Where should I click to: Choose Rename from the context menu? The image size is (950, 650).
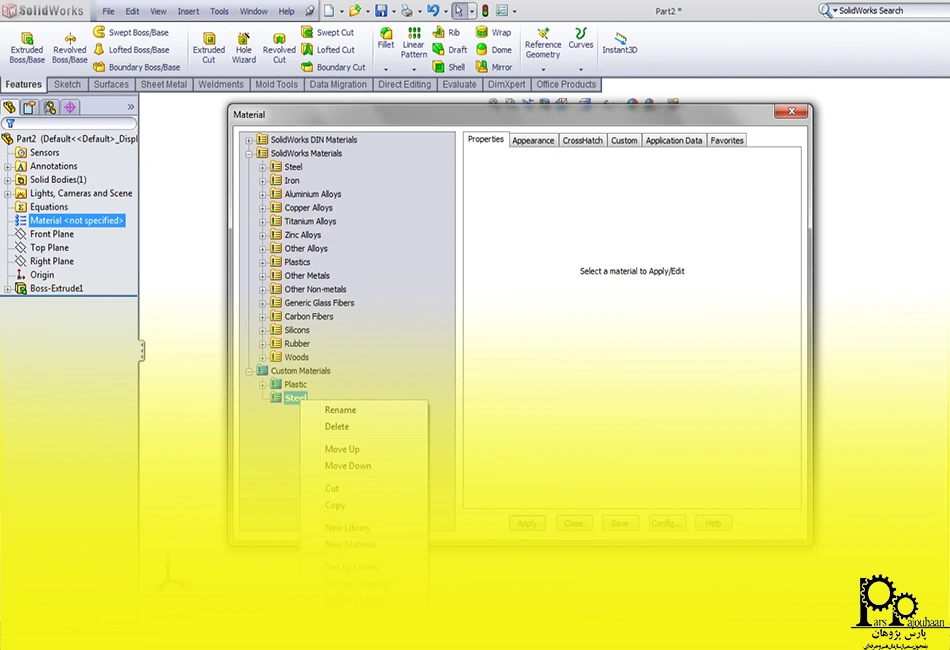coord(340,410)
